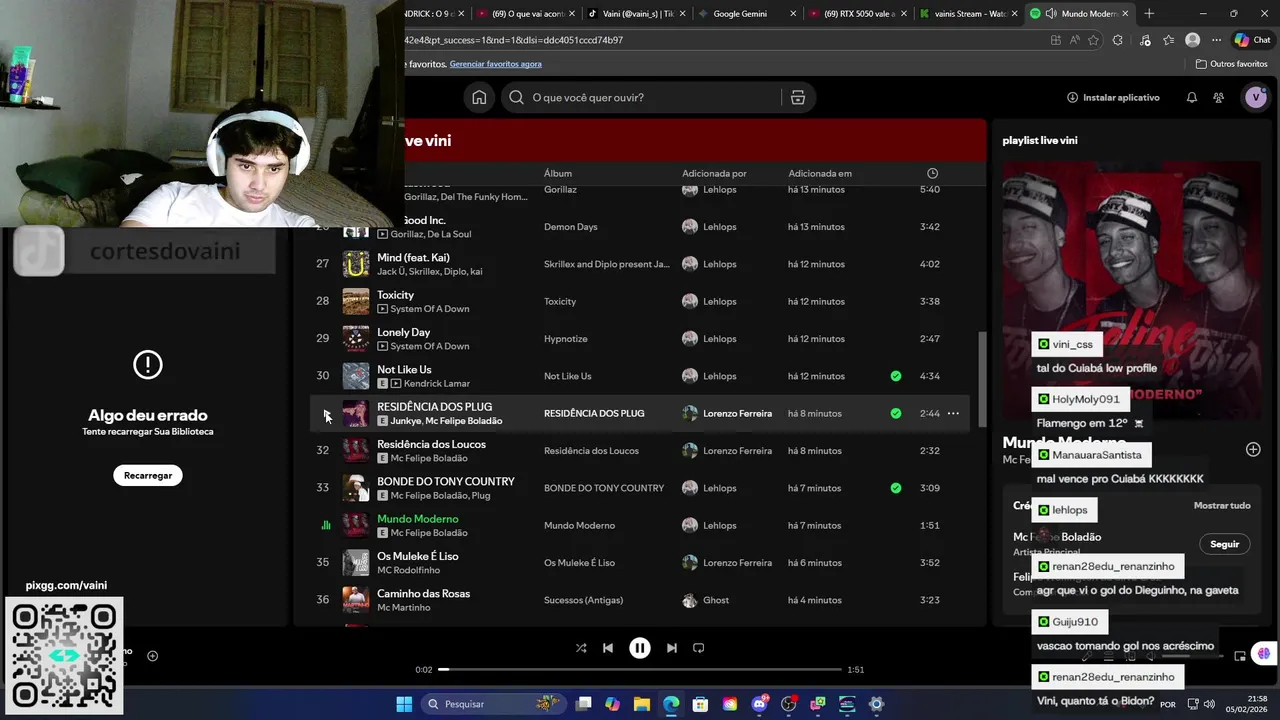Open browser profile icon
The image size is (1280, 720).
pos(1192,40)
